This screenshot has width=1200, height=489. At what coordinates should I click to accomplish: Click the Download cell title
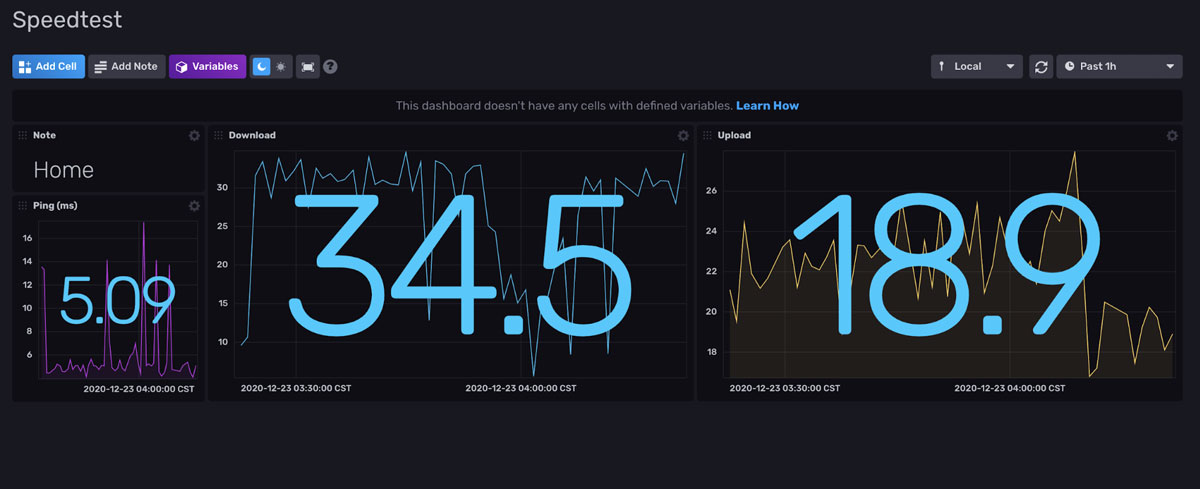coord(252,136)
